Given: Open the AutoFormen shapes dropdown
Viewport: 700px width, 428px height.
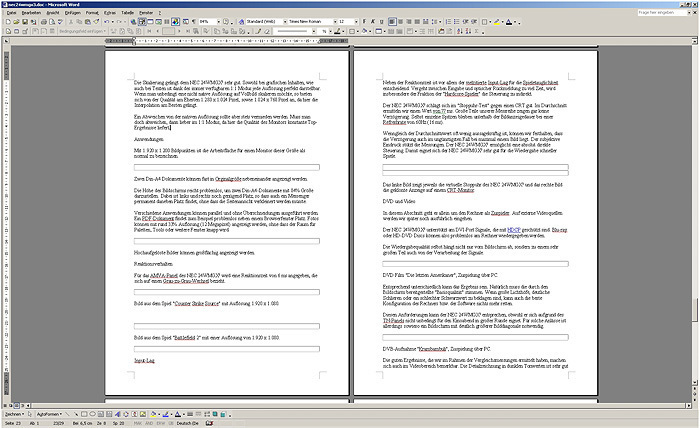Looking at the screenshot, I should pyautogui.click(x=50, y=414).
